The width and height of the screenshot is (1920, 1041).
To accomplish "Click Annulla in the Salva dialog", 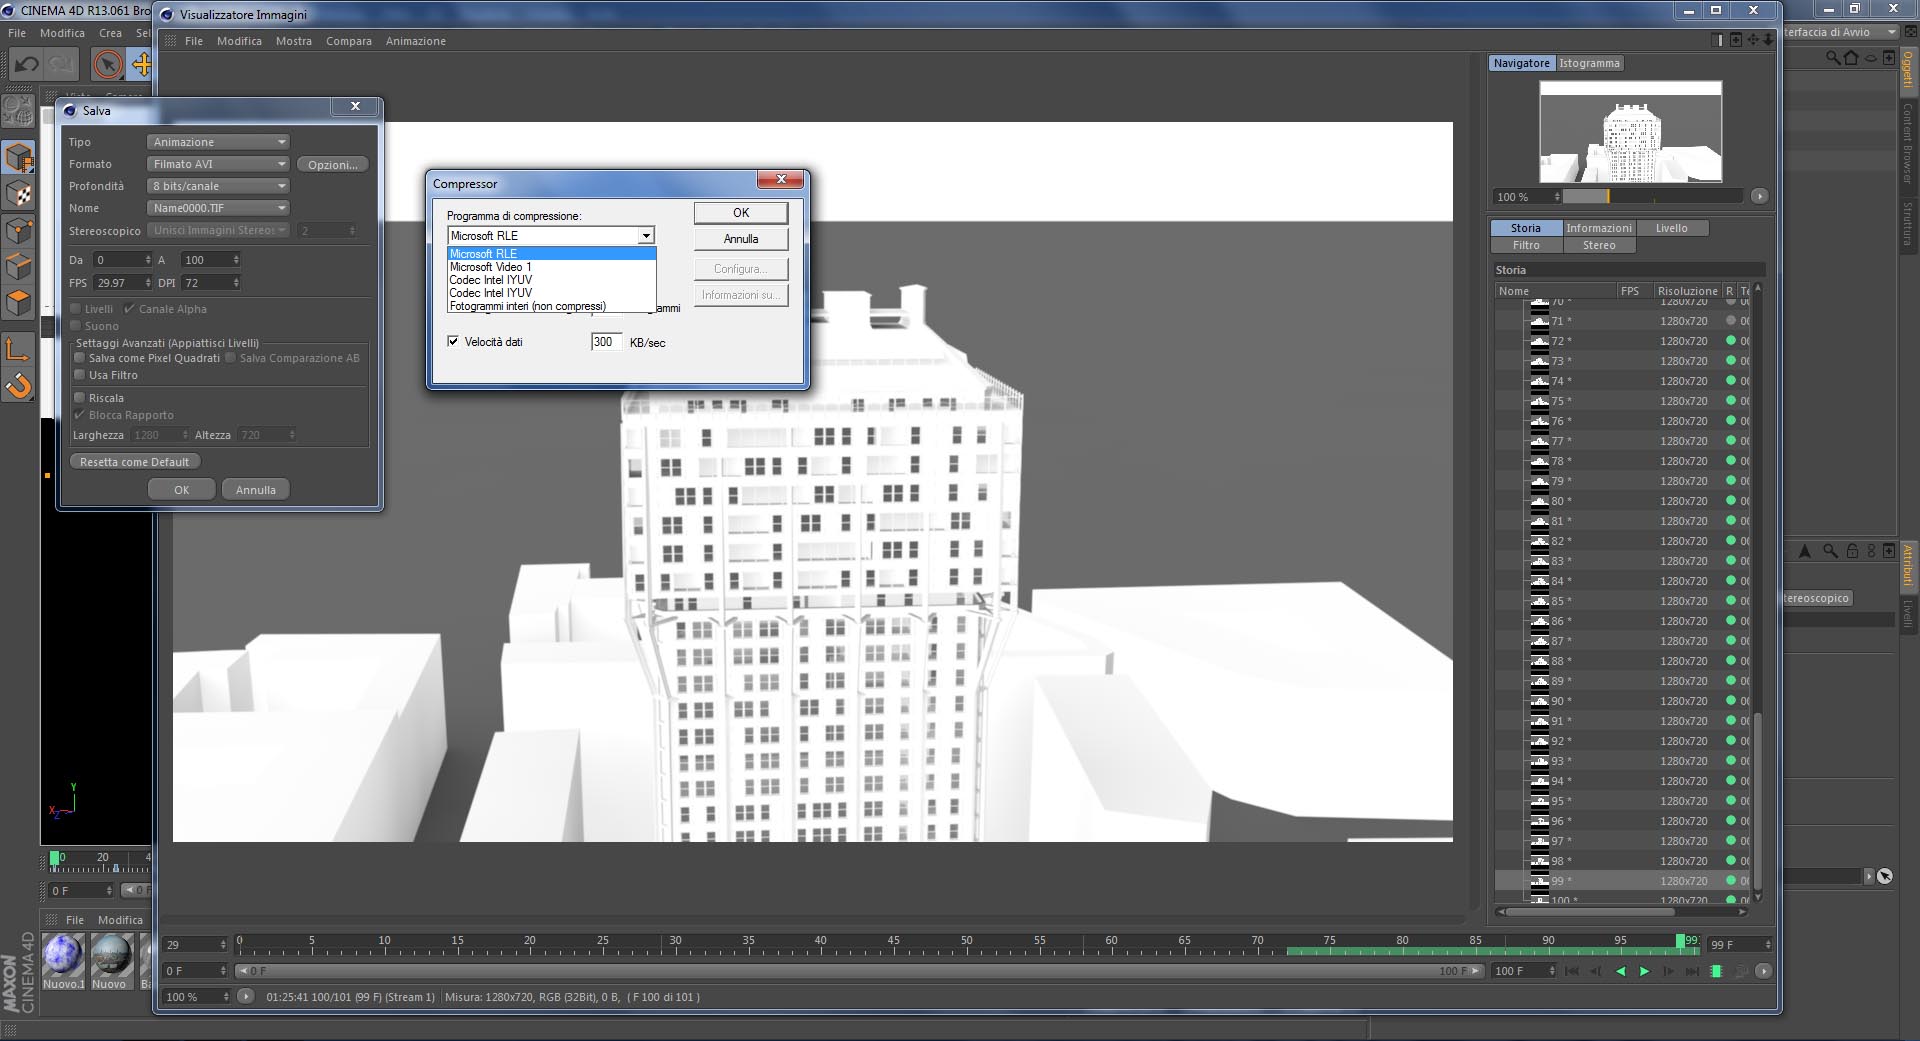I will [256, 490].
